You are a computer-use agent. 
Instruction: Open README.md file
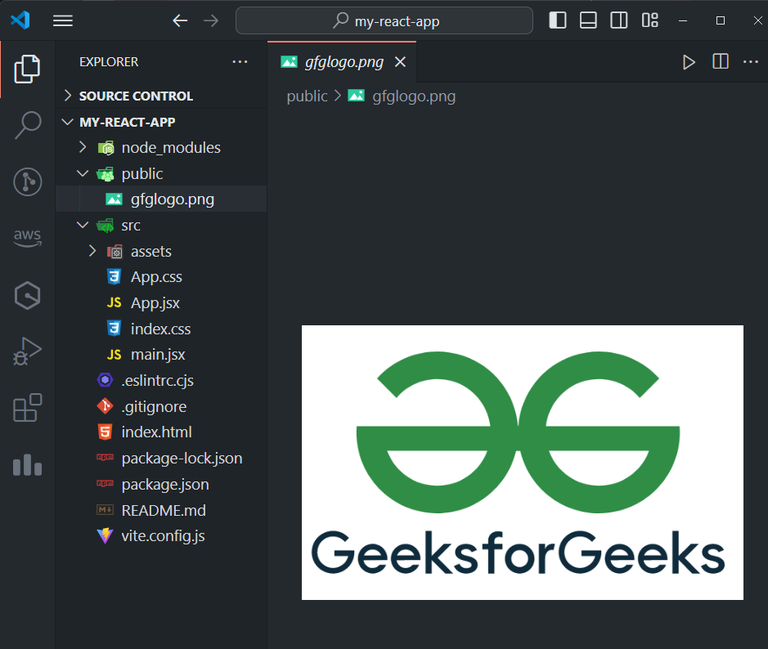[161, 510]
